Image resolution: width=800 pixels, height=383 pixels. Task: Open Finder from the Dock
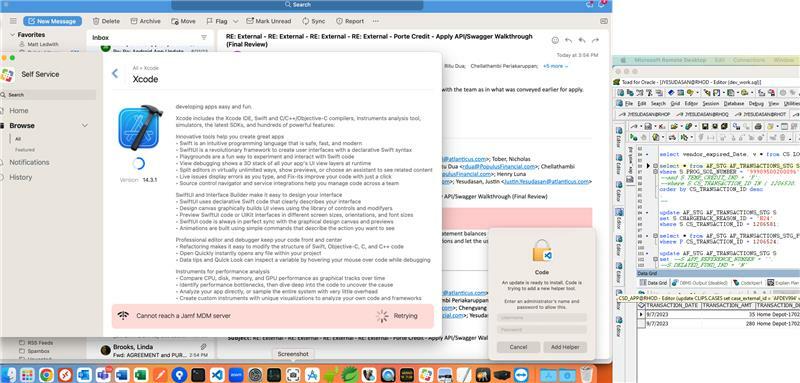(x=8, y=375)
